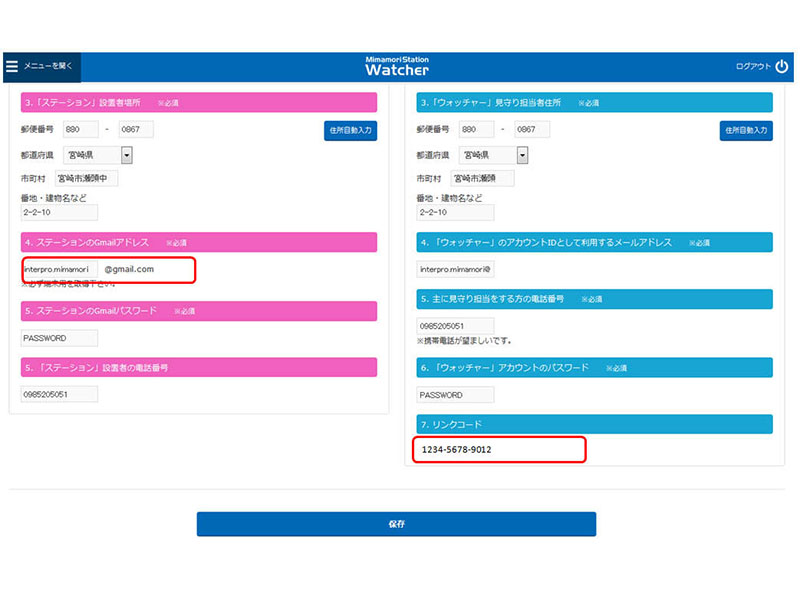Click the station Gmail address field
Screen dimensions: 800x600
point(60,269)
